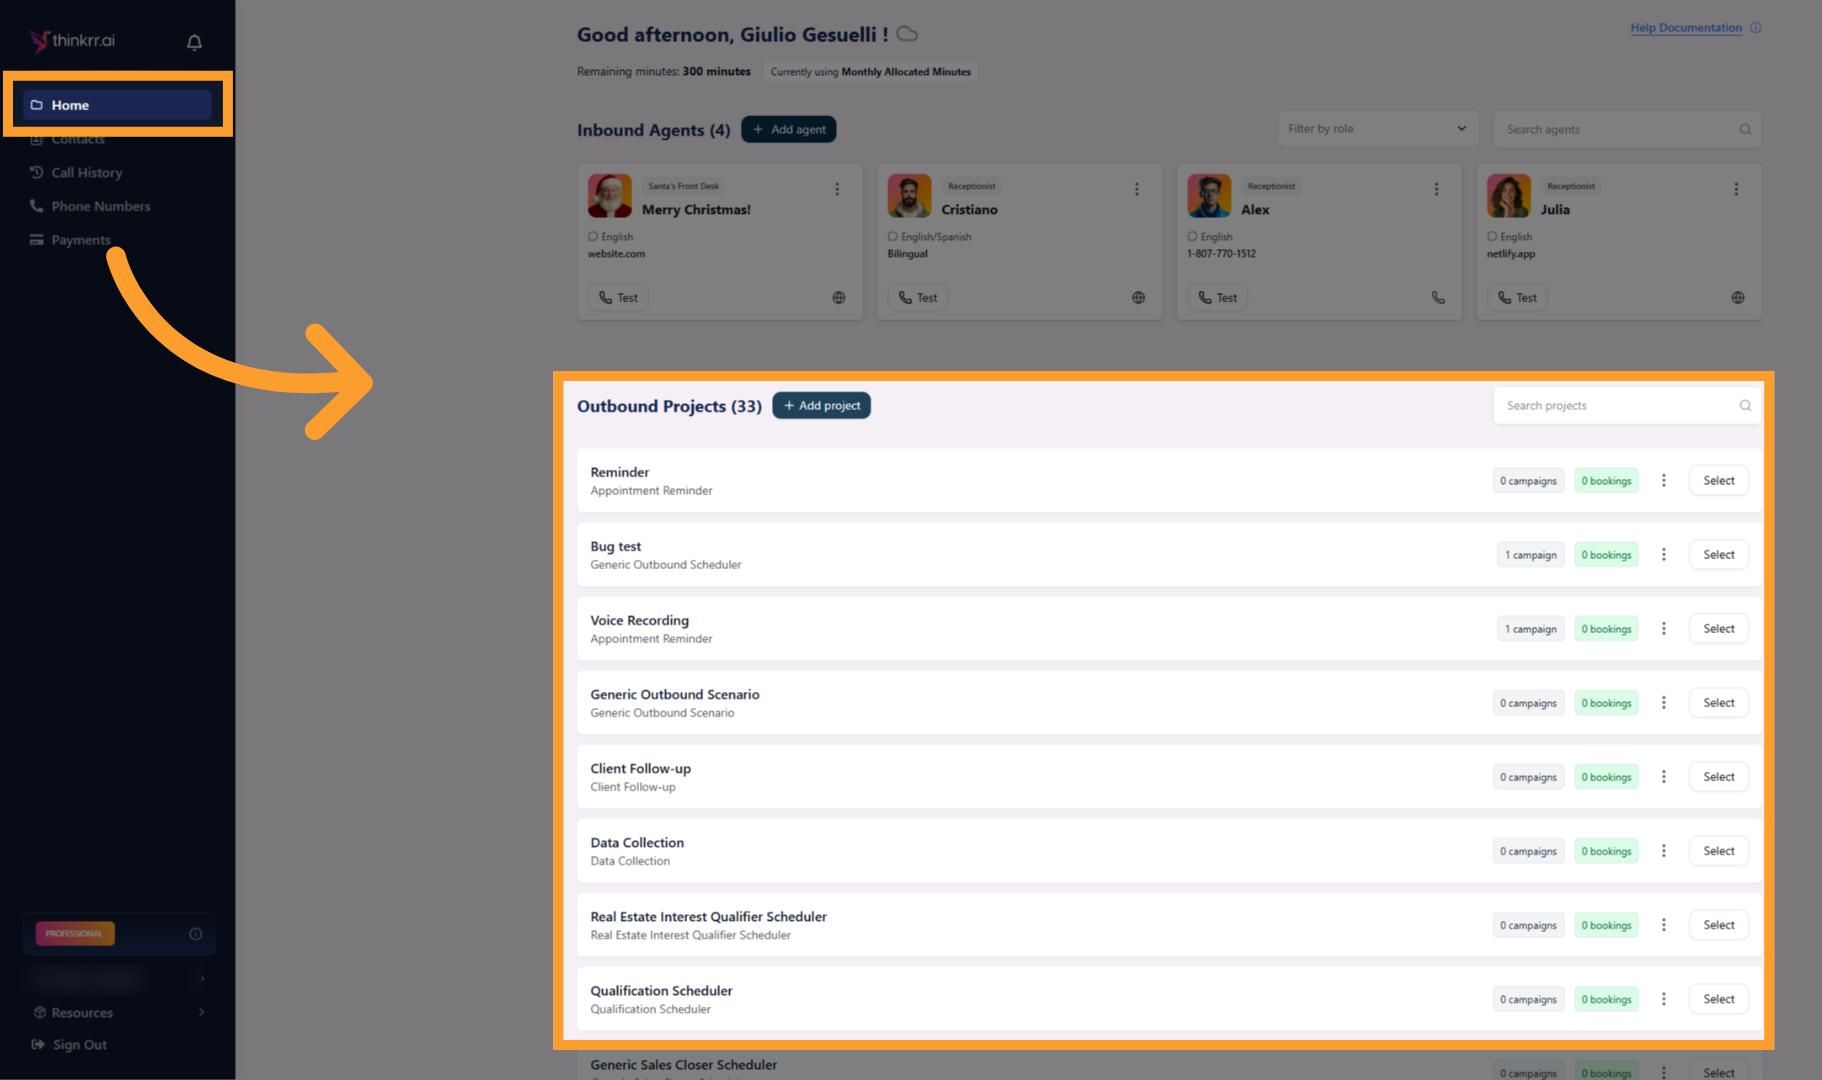1822x1080 pixels.
Task: Click Julia's avatar thumbnail
Action: [1509, 196]
